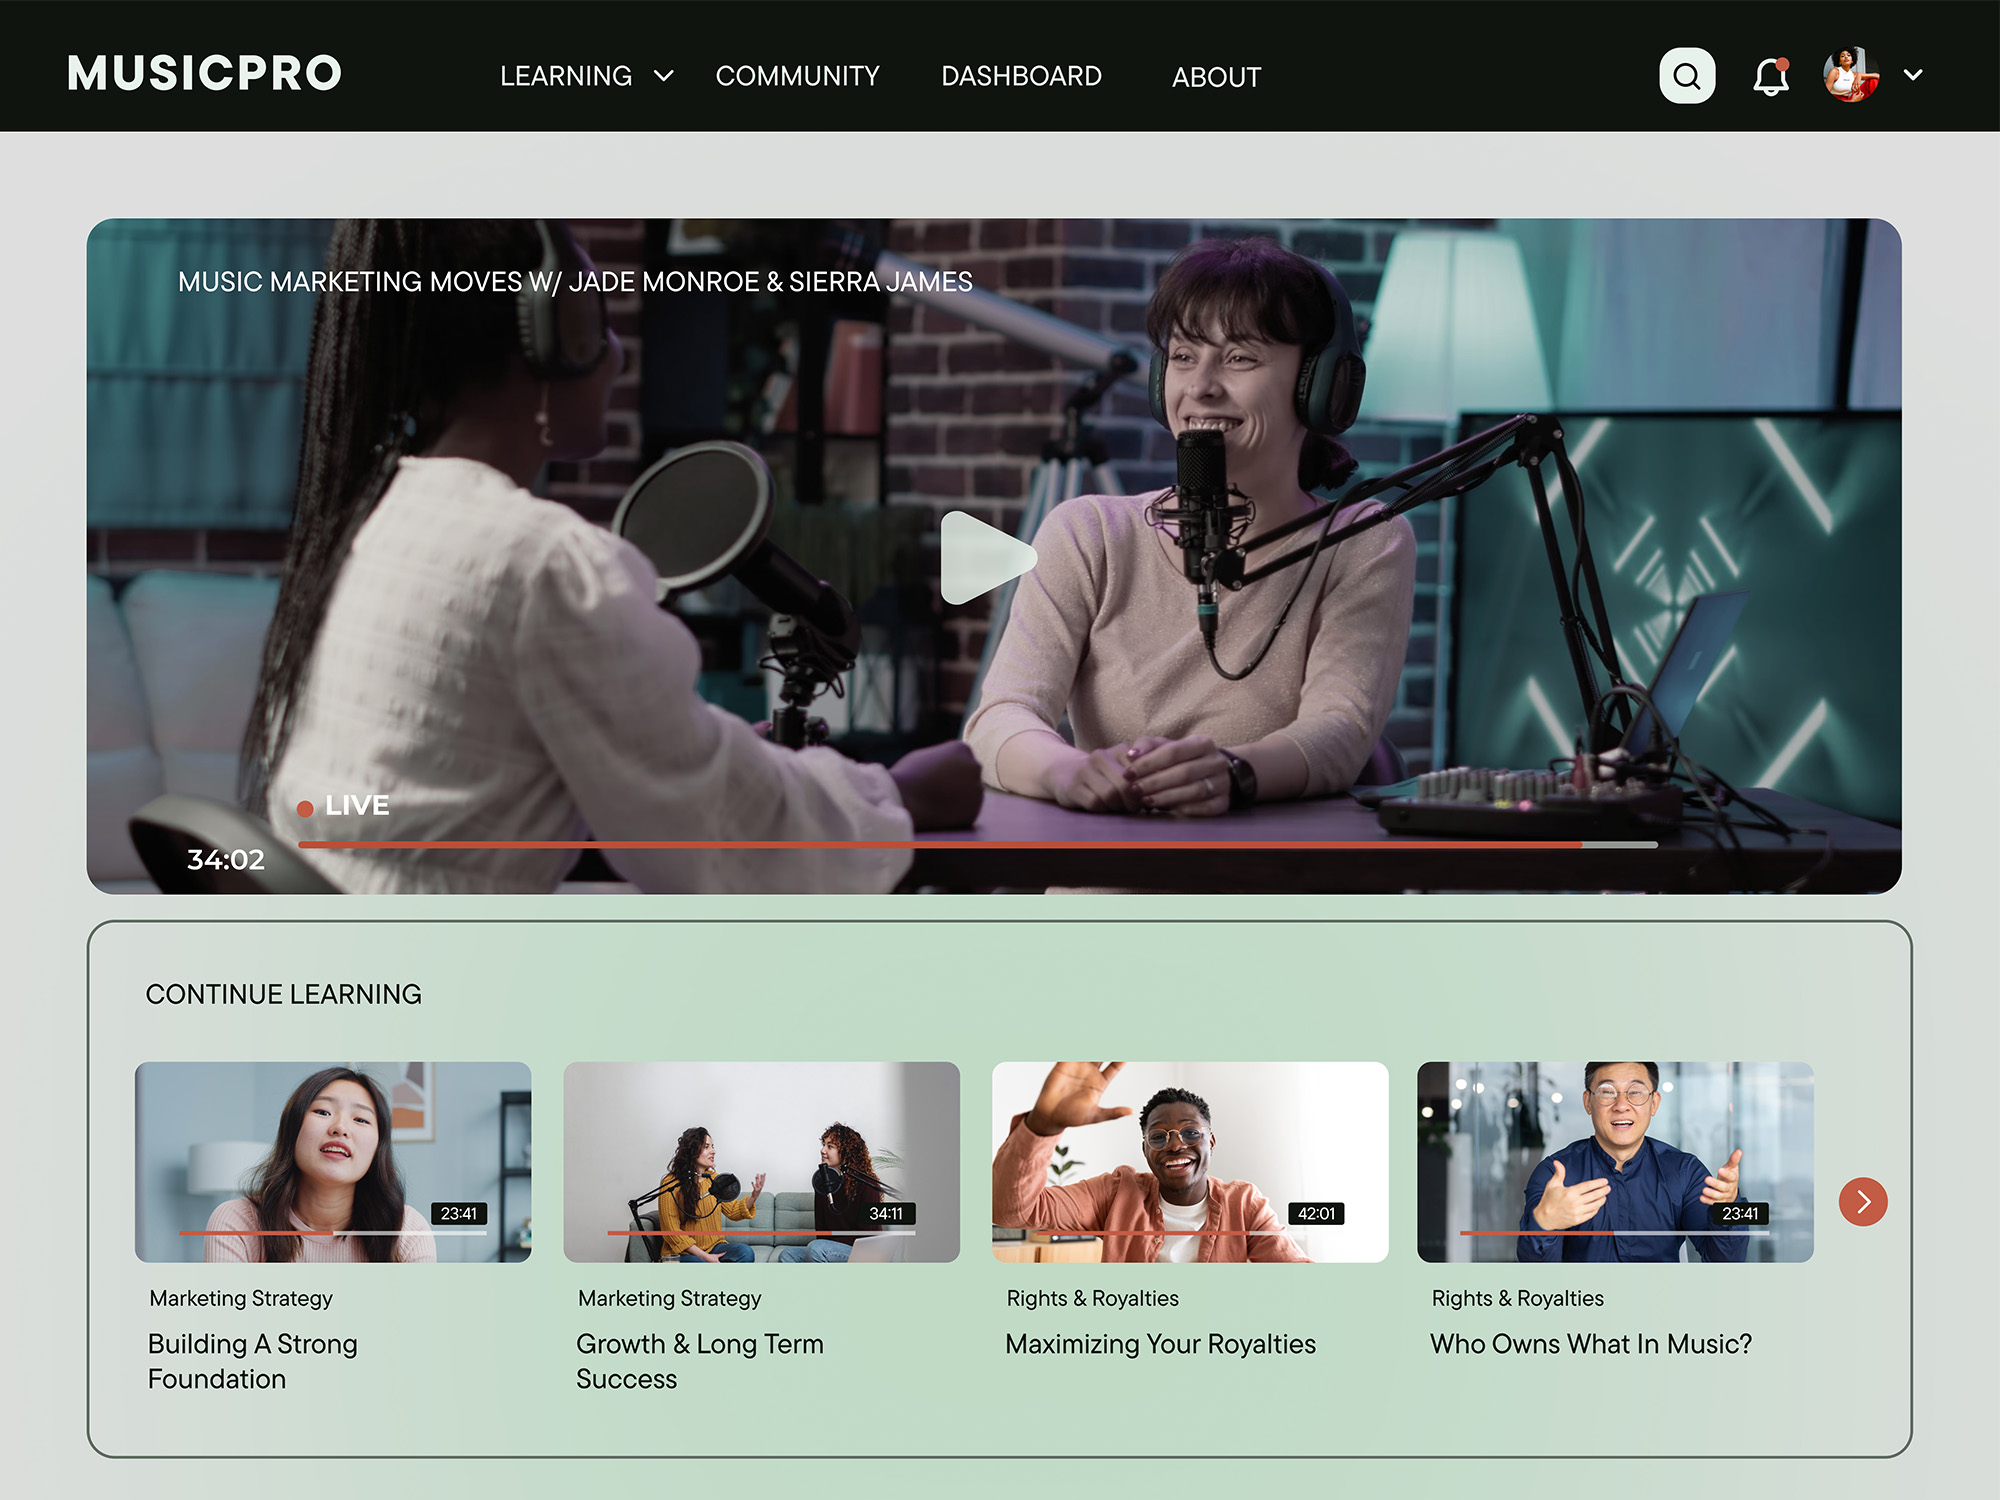
Task: Click the MUSICPRO logo
Action: pyautogui.click(x=205, y=74)
